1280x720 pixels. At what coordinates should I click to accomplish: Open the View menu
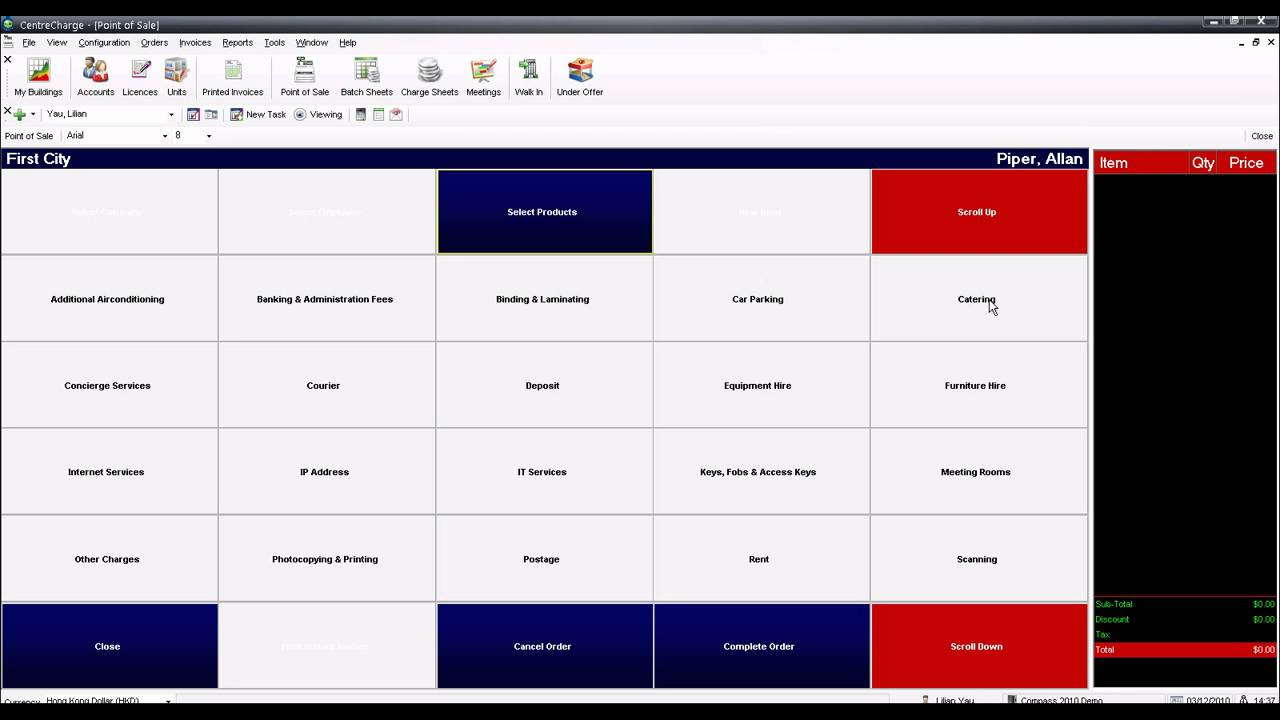pos(57,43)
